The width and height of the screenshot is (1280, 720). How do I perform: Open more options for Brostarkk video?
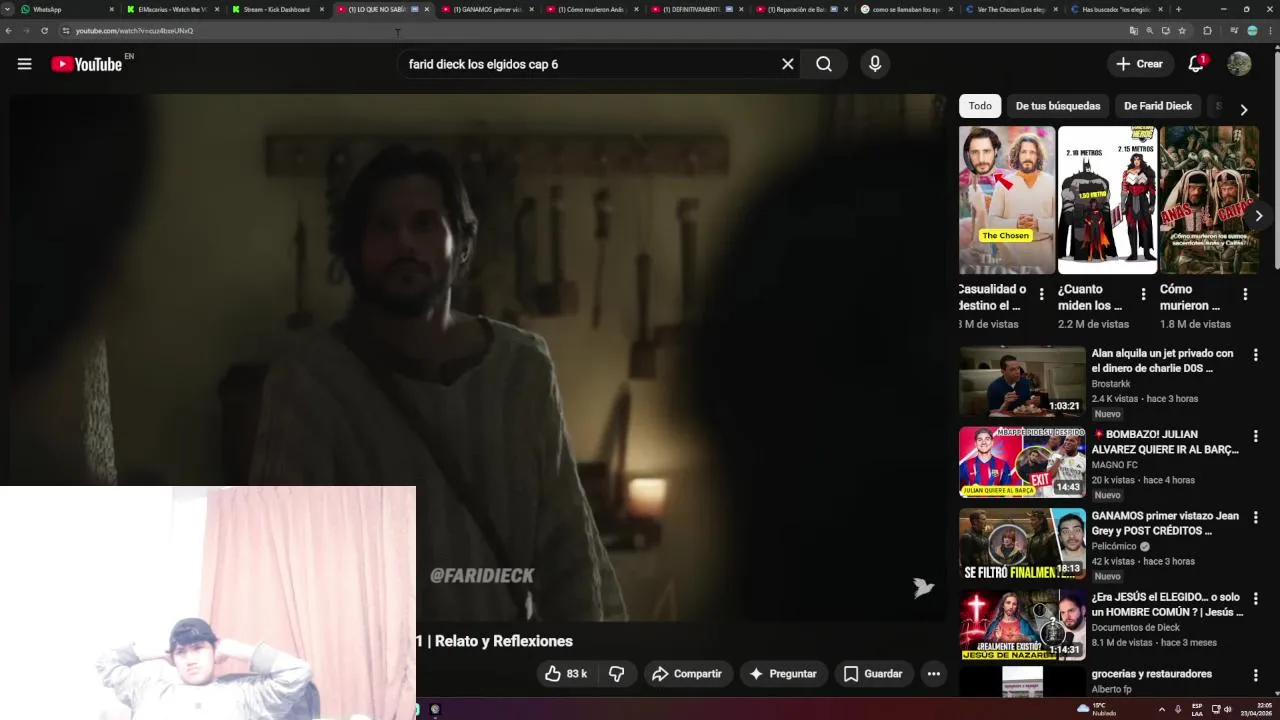[x=1255, y=355]
